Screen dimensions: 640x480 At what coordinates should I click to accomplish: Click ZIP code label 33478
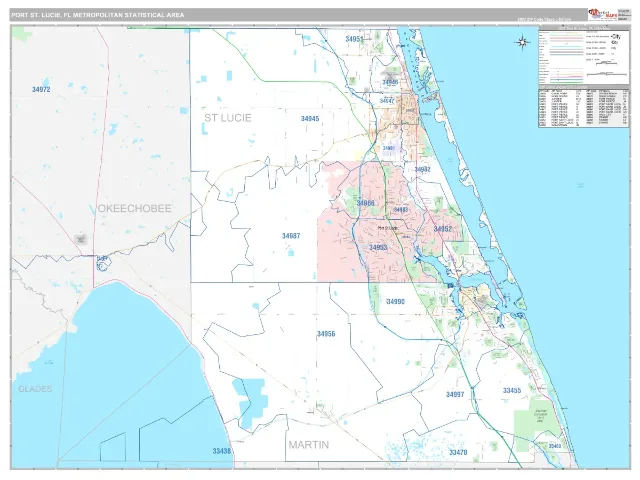pyautogui.click(x=458, y=453)
